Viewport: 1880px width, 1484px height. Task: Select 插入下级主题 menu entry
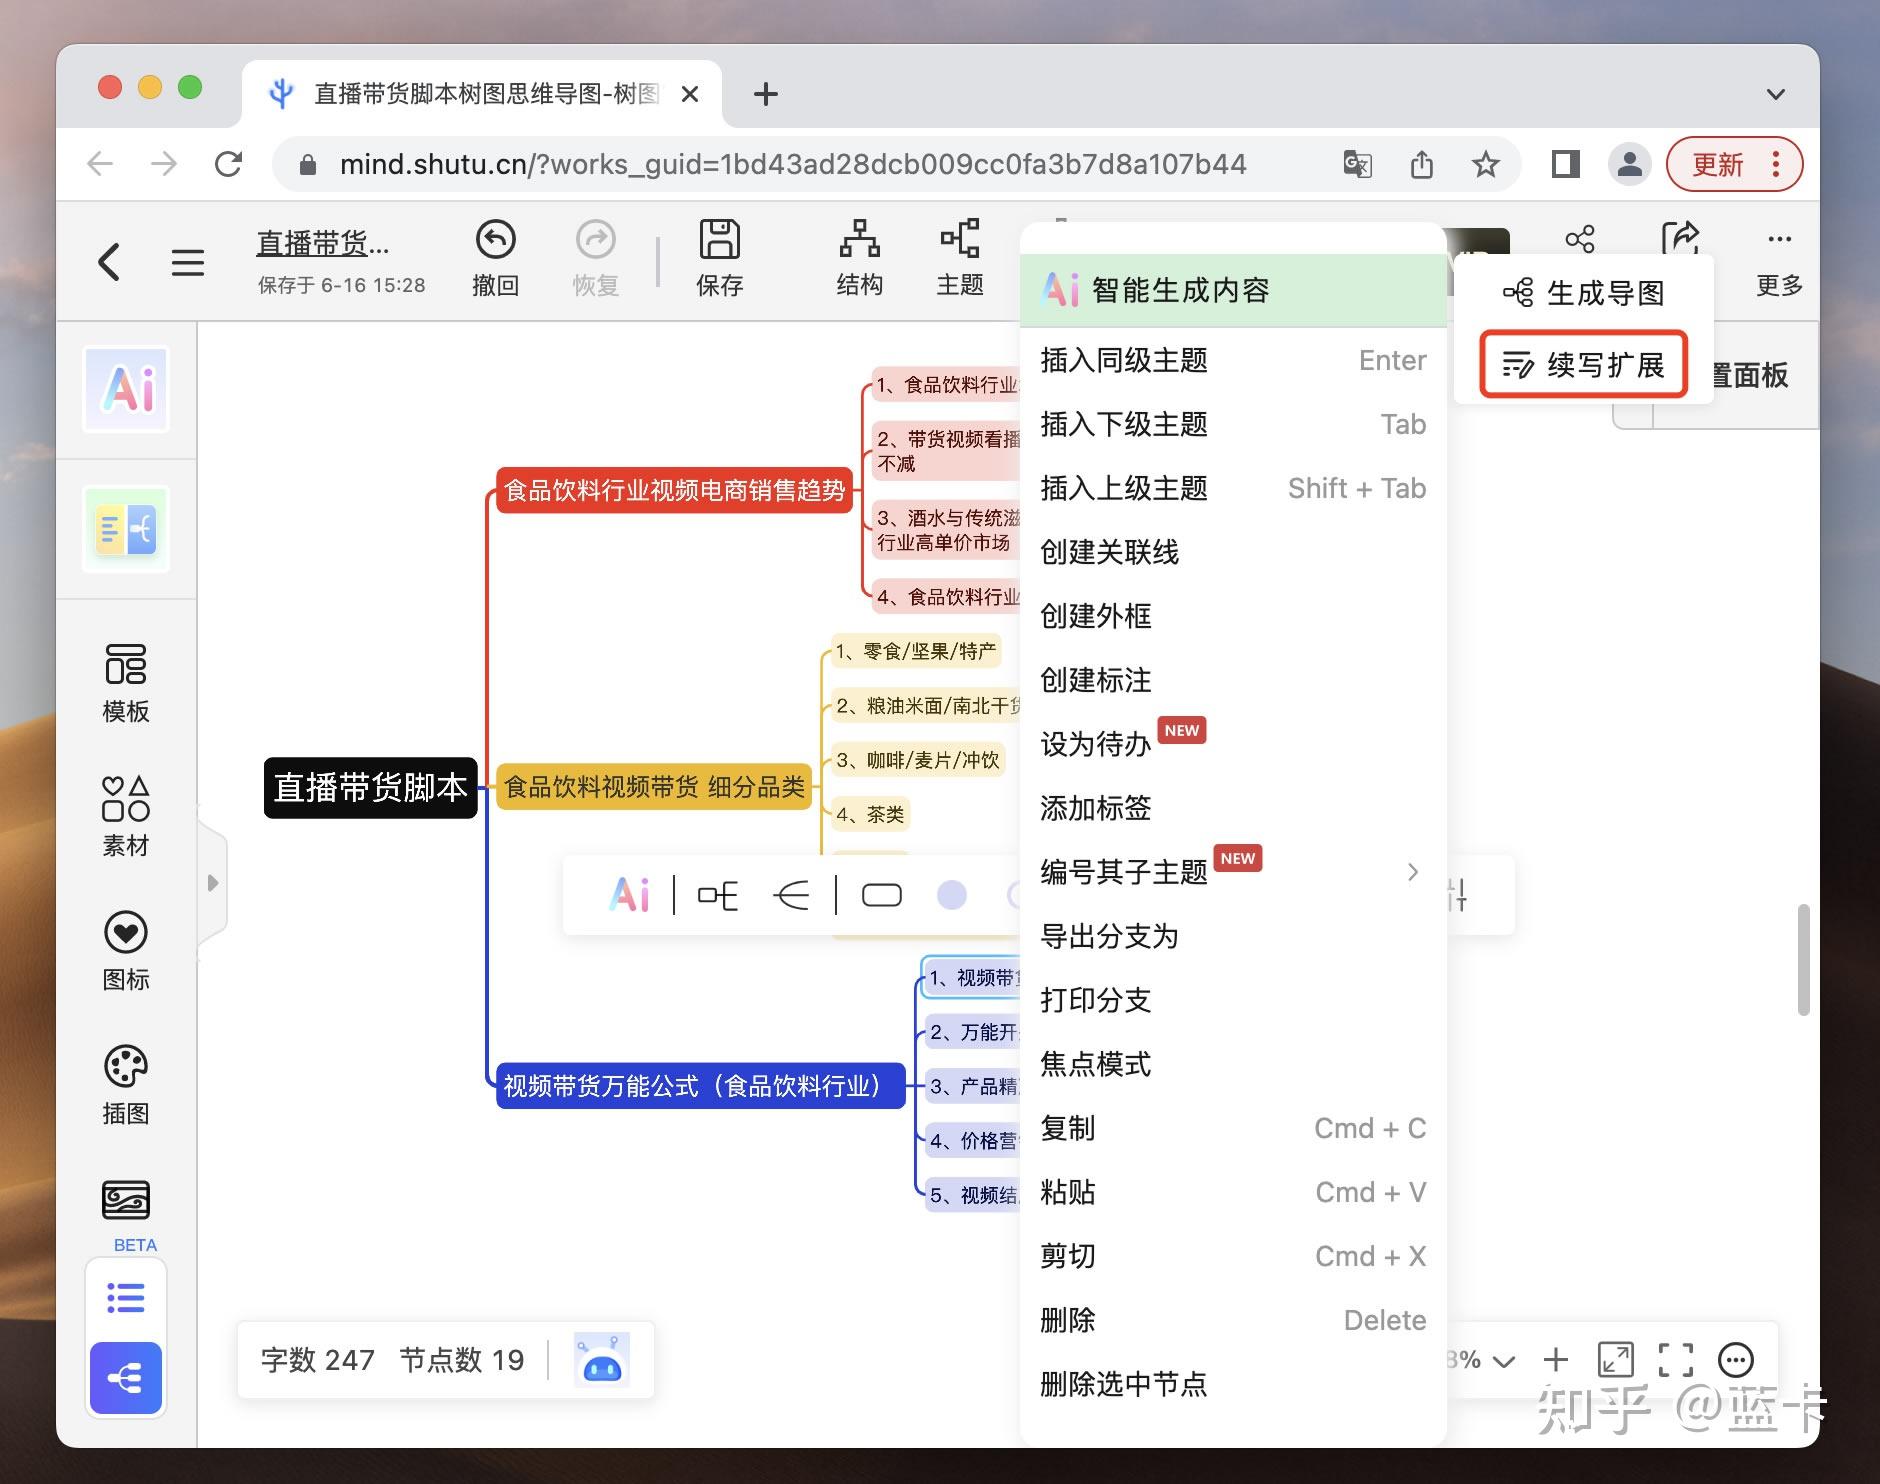click(x=1123, y=424)
